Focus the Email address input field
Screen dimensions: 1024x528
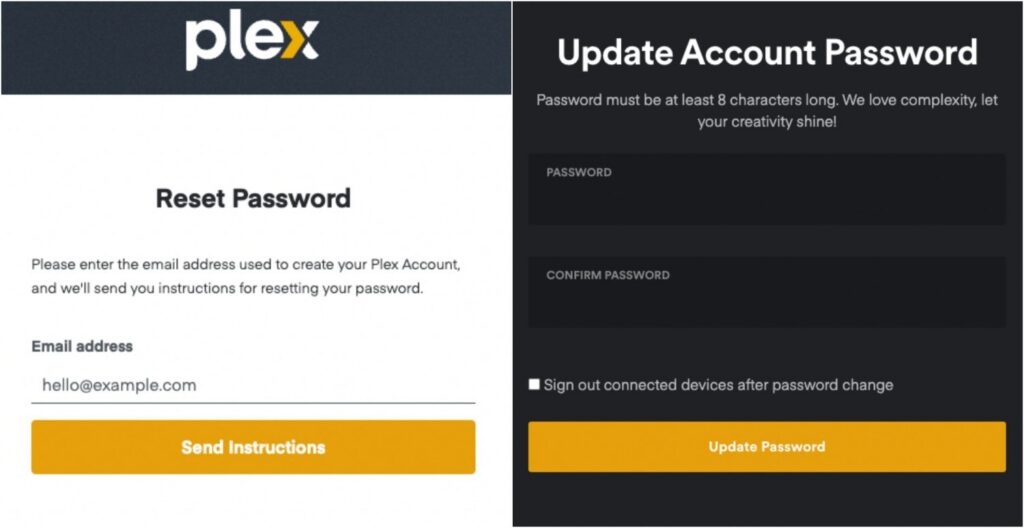(253, 385)
